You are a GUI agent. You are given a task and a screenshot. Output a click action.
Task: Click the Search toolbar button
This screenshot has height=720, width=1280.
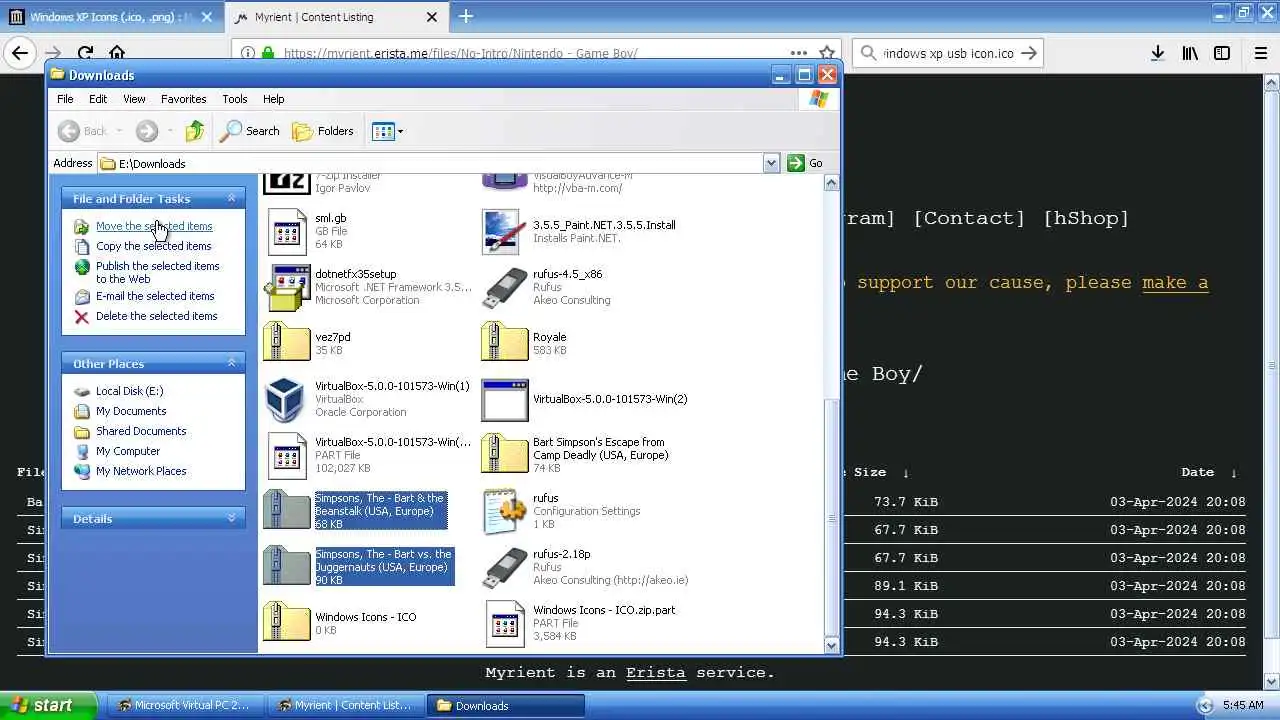pyautogui.click(x=251, y=131)
